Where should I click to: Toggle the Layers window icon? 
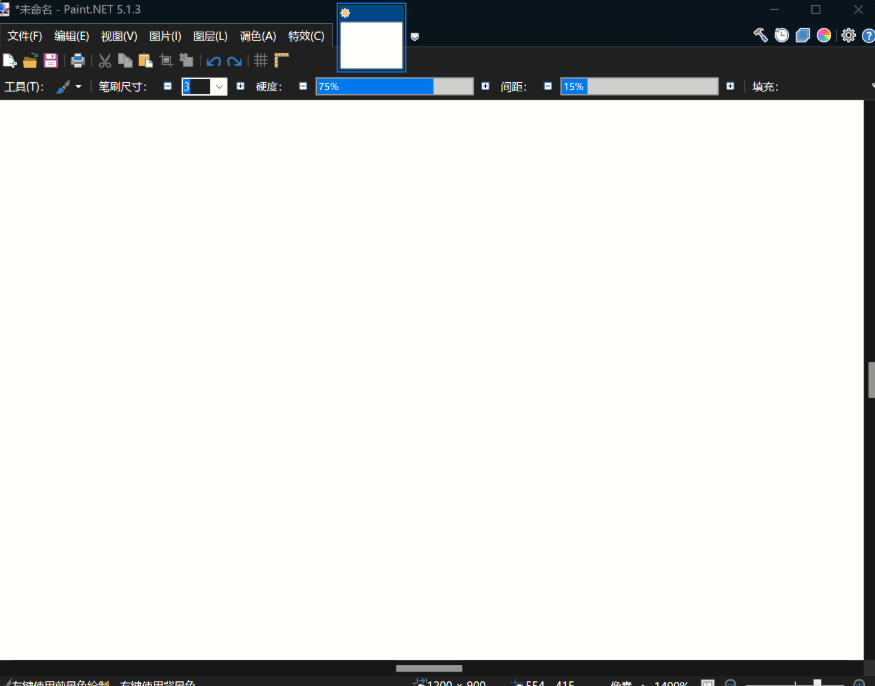tap(802, 35)
